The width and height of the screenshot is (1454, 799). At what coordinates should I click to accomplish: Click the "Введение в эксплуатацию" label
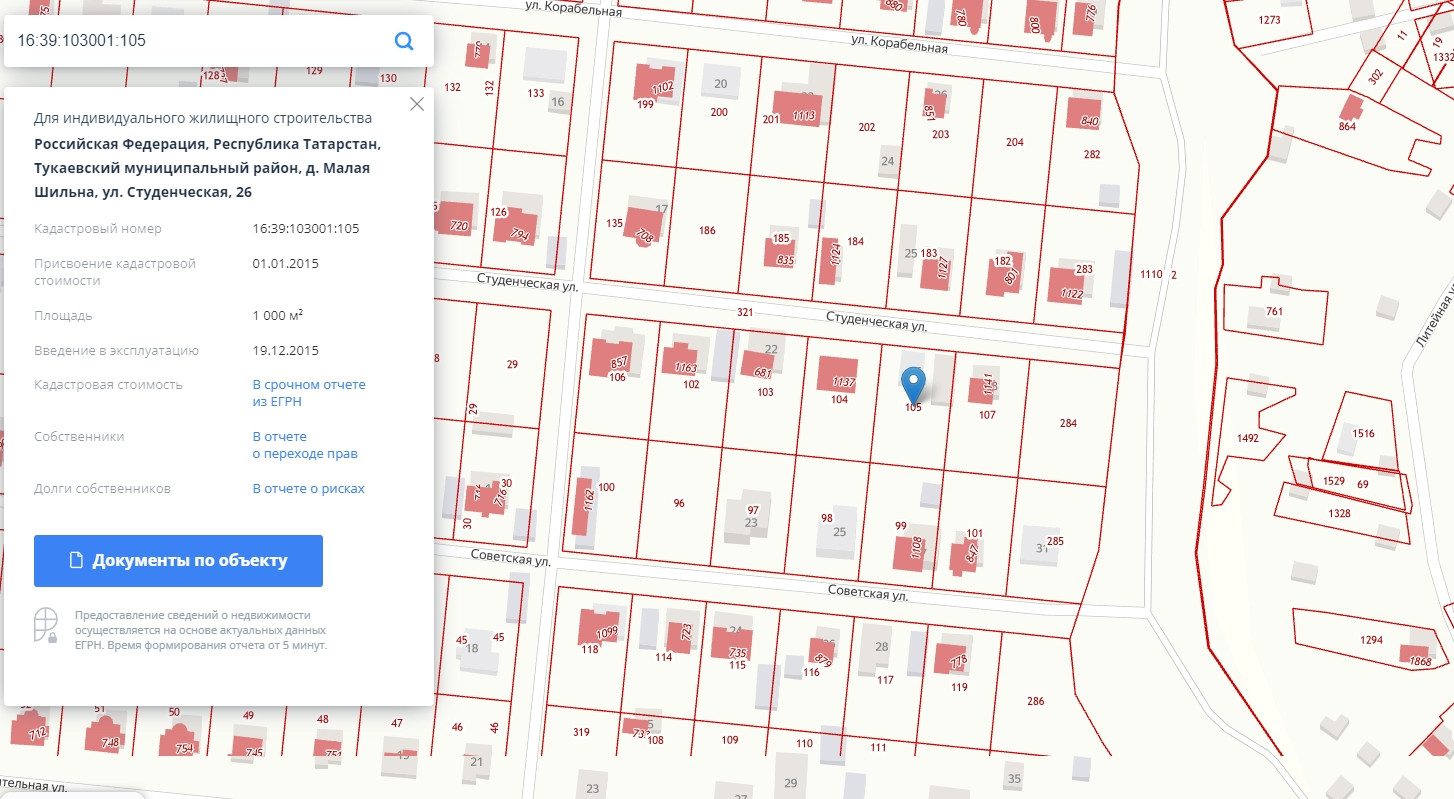point(116,350)
